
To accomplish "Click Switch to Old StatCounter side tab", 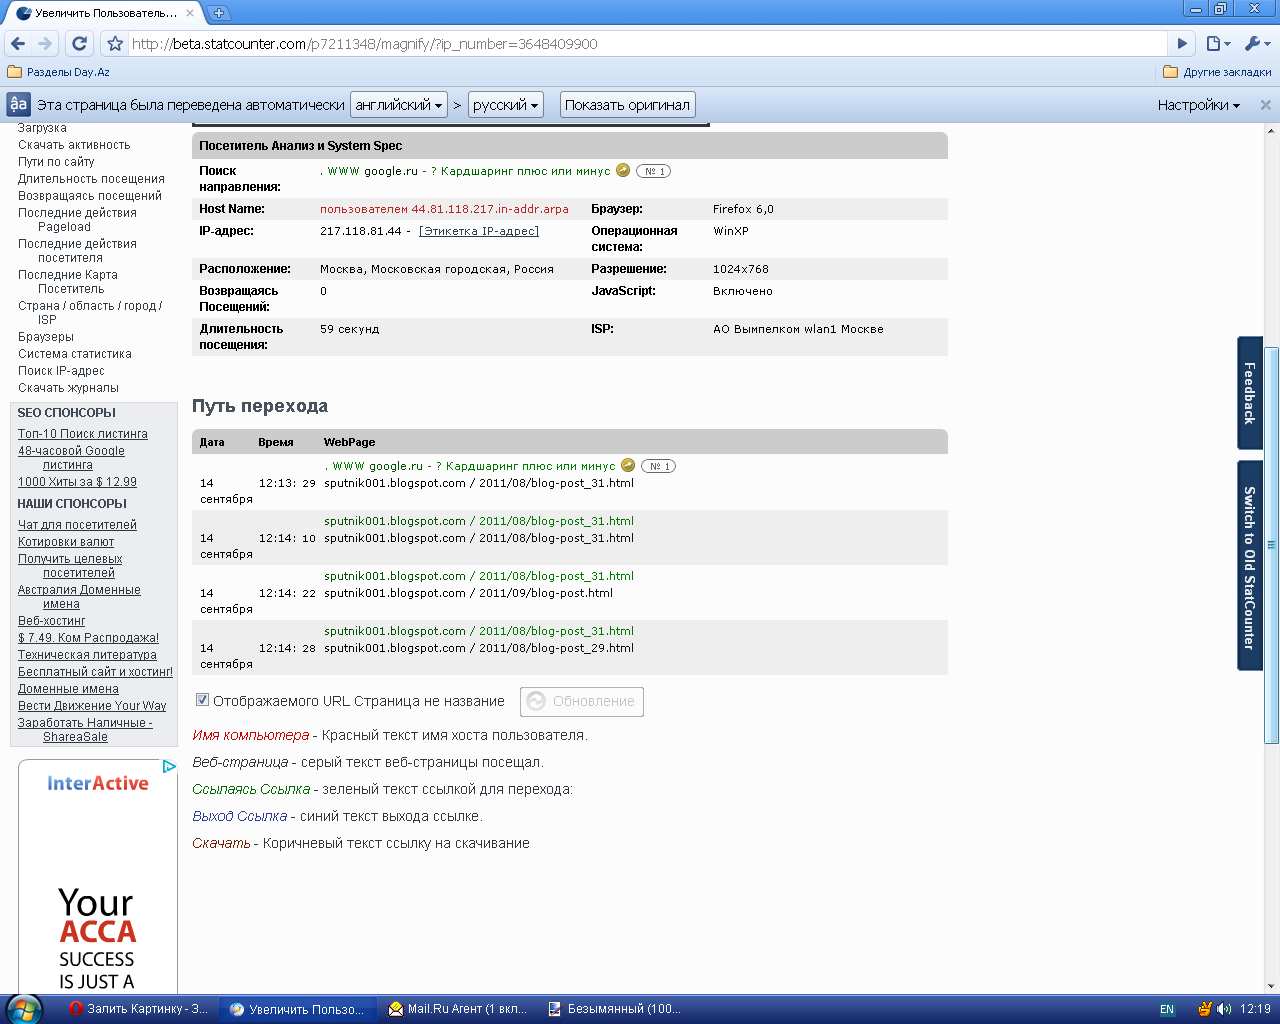I will [1250, 566].
